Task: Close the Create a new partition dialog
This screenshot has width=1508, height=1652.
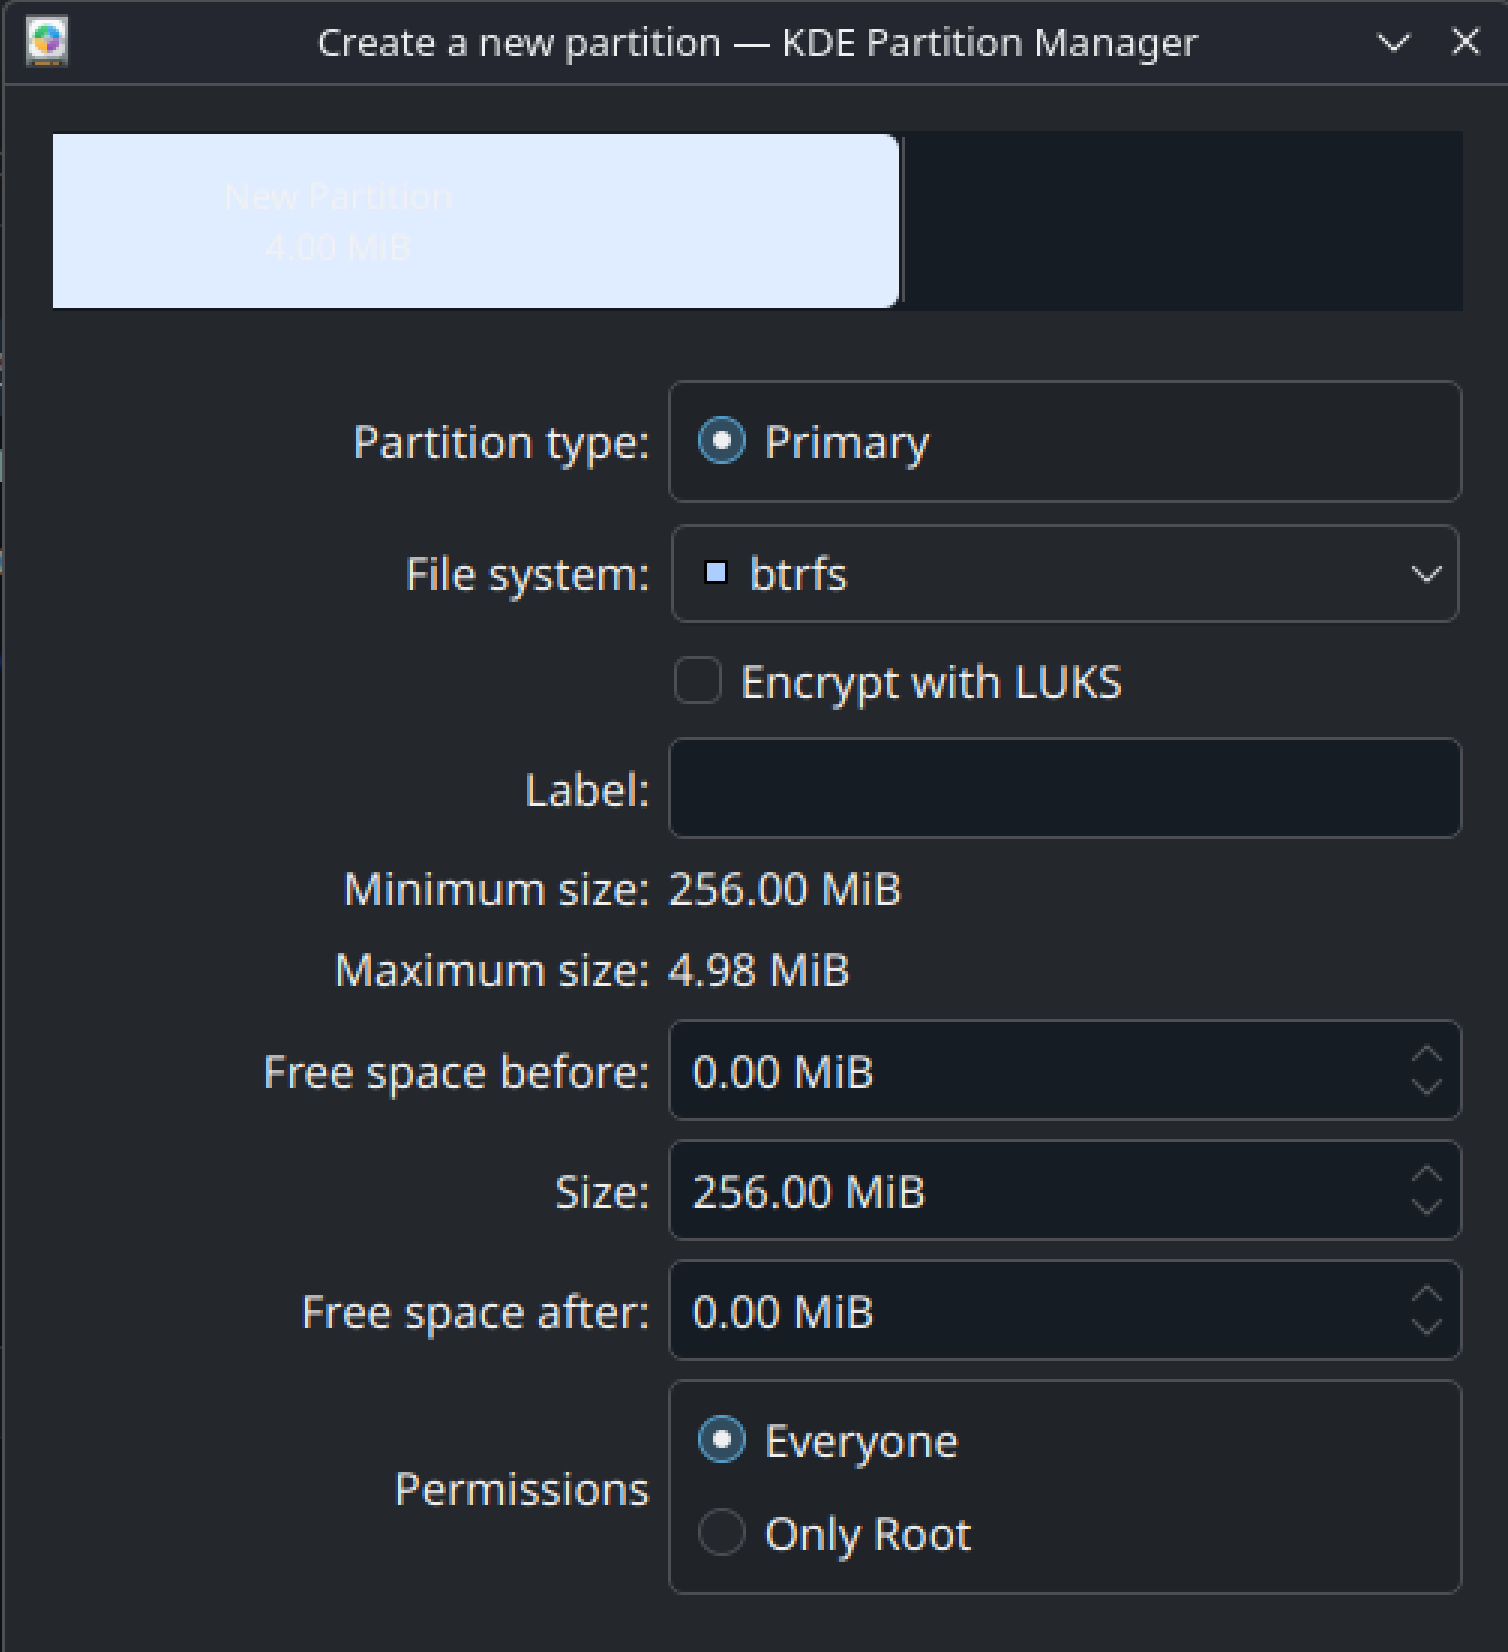Action: pyautogui.click(x=1465, y=42)
